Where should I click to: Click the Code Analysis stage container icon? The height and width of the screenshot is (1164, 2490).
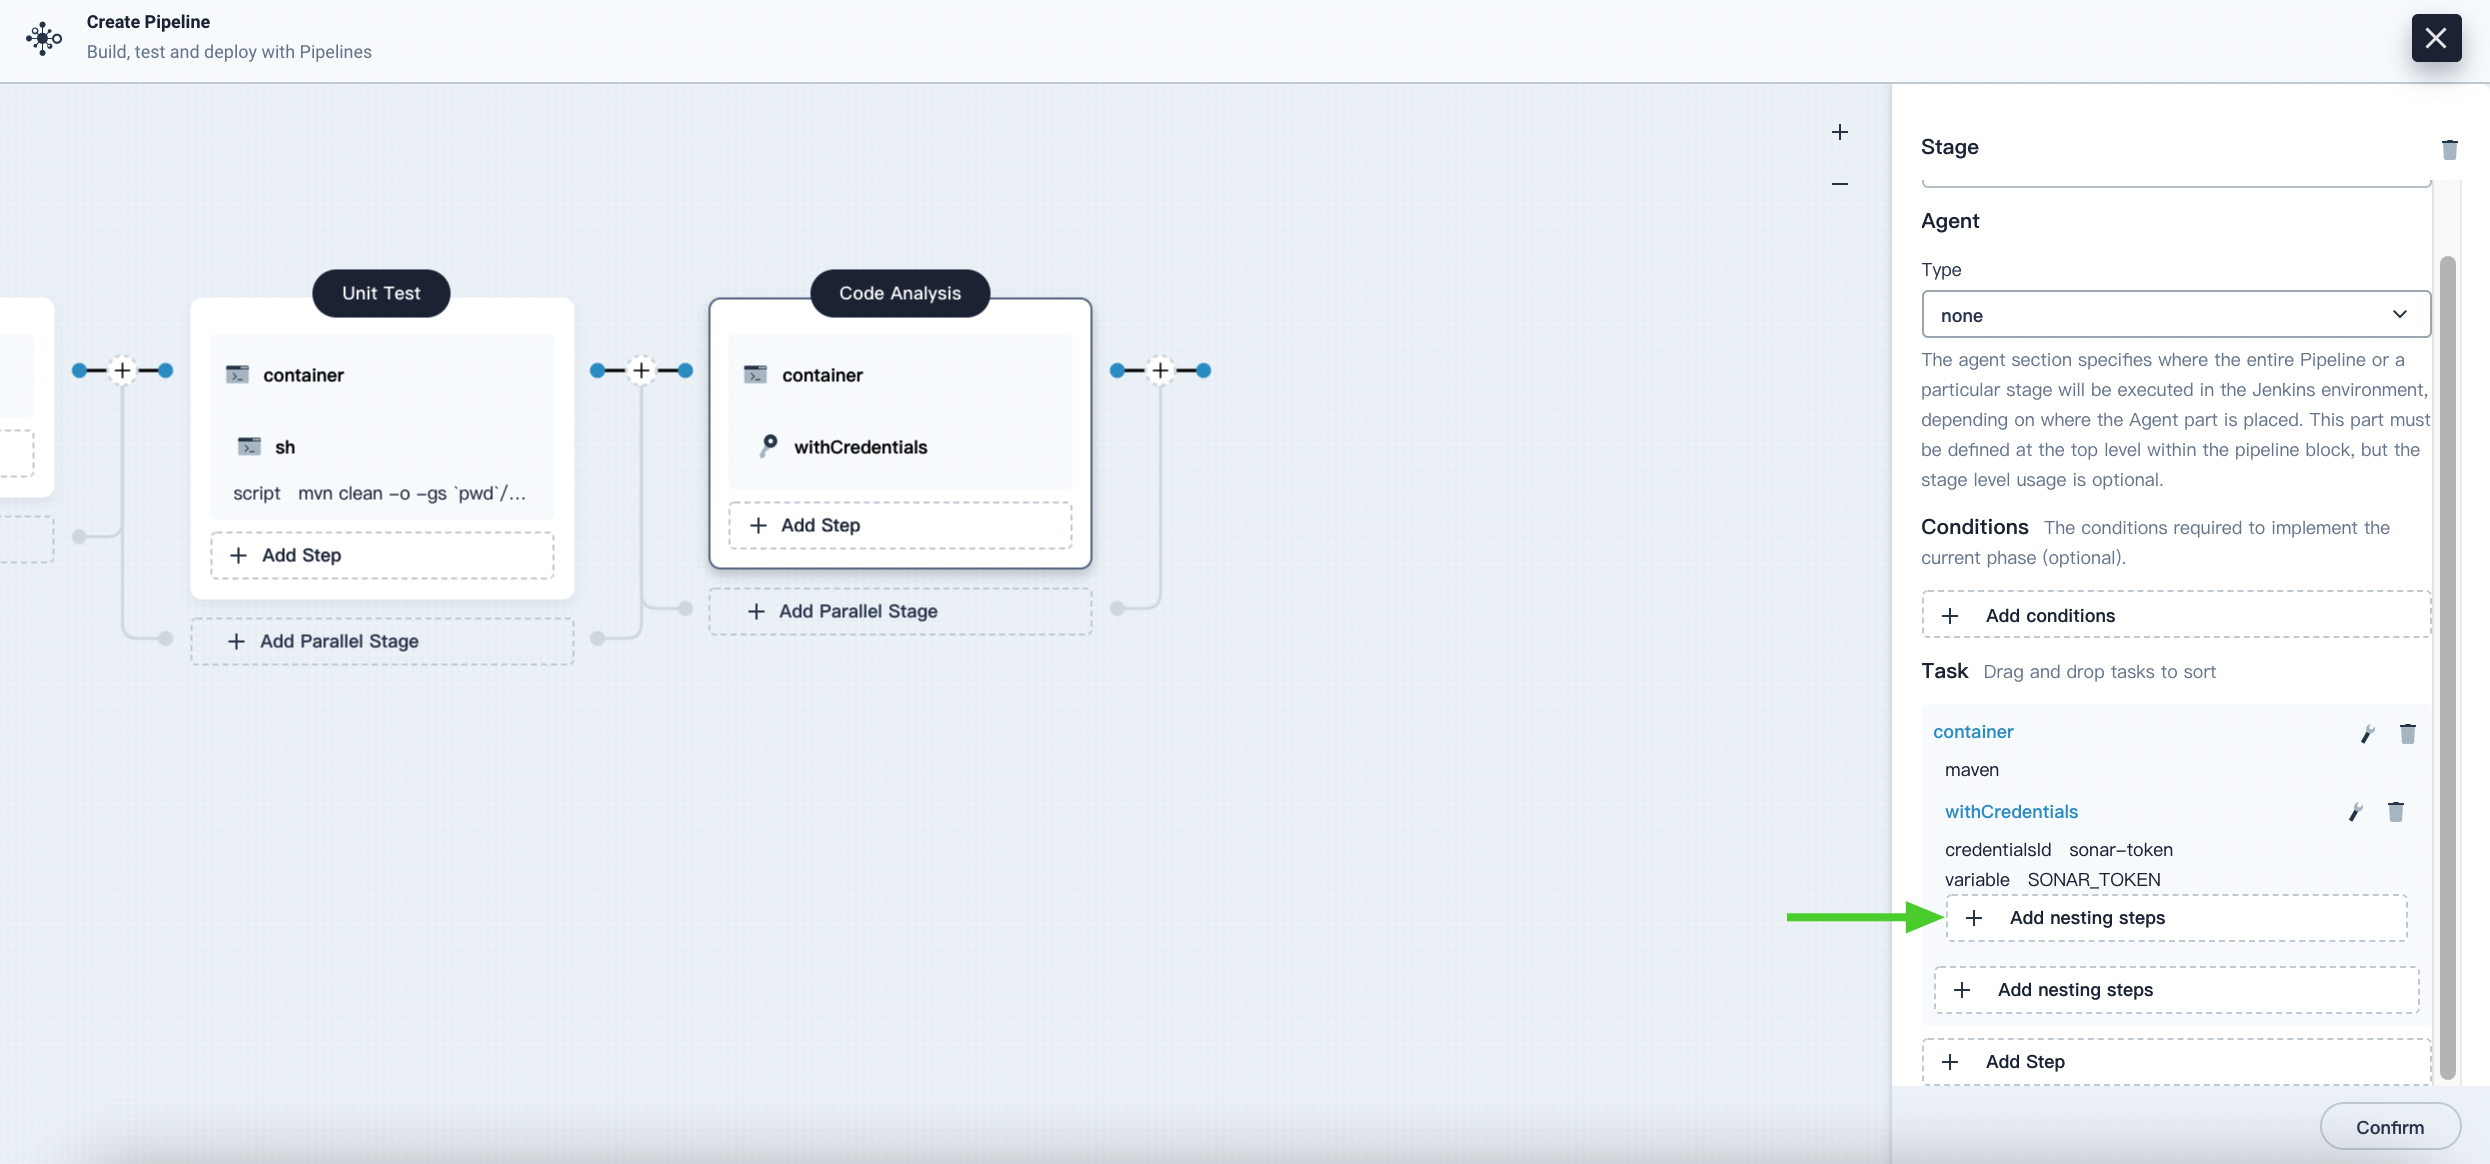pos(754,373)
